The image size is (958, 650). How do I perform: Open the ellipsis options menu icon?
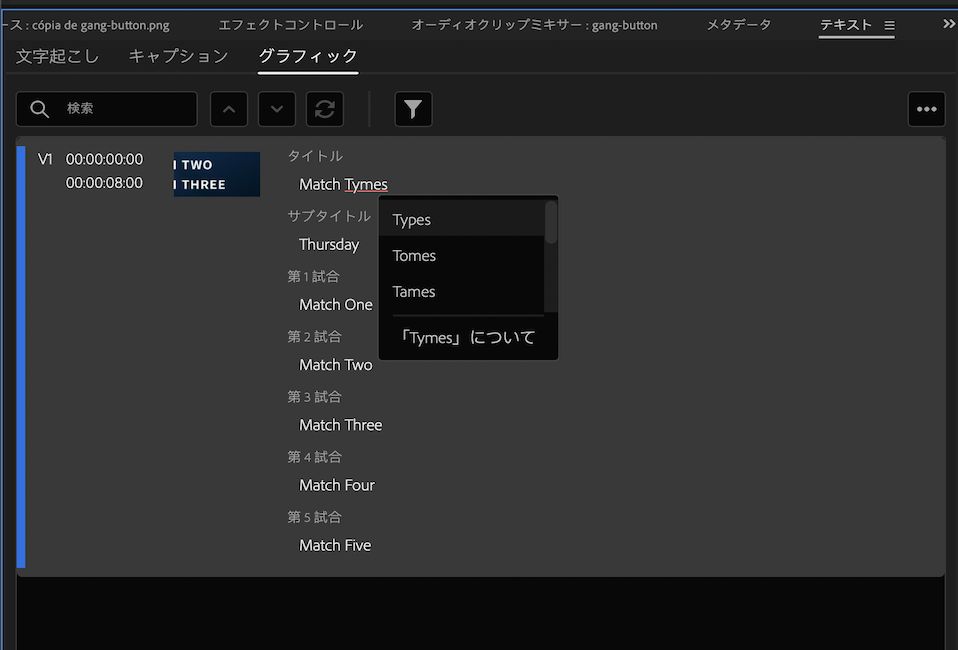tap(926, 109)
